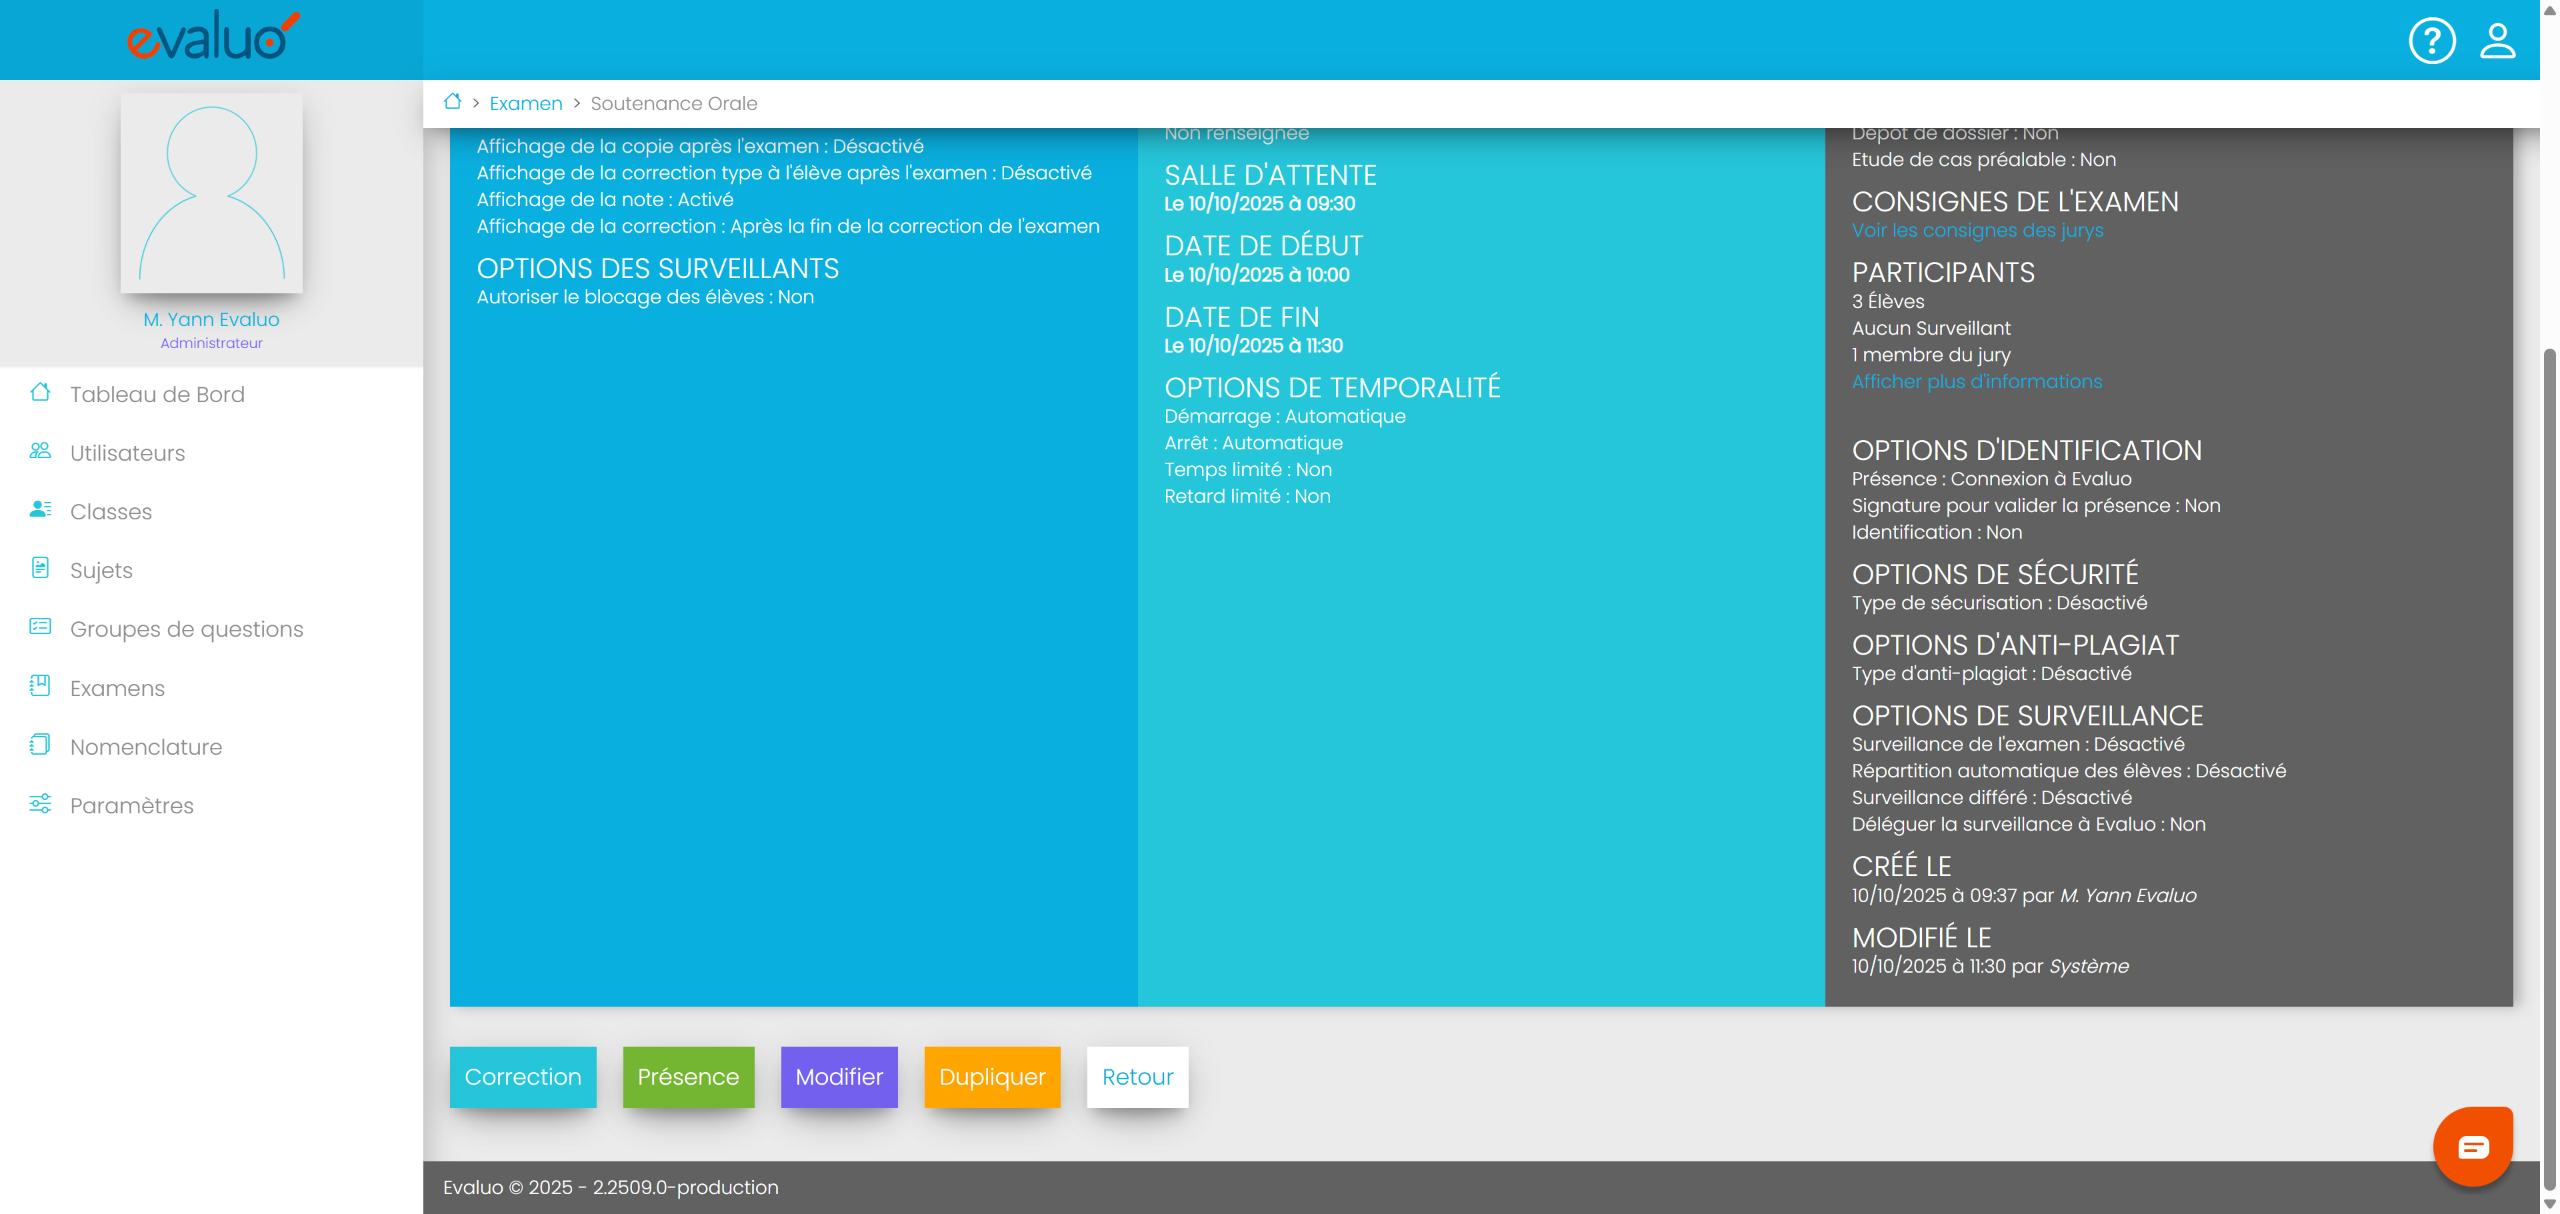Go to the Examens menu item
The height and width of the screenshot is (1214, 2560).
117,688
